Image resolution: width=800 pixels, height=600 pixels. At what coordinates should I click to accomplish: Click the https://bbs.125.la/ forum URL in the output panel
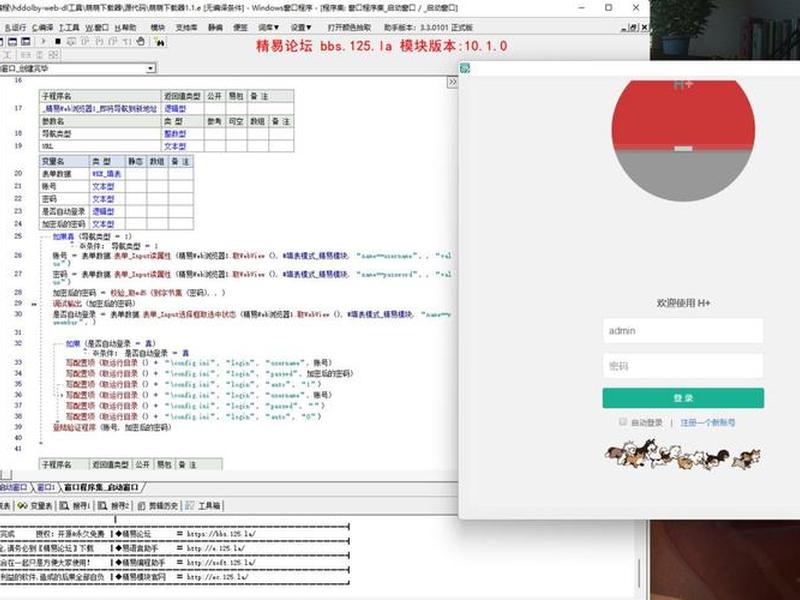221,534
